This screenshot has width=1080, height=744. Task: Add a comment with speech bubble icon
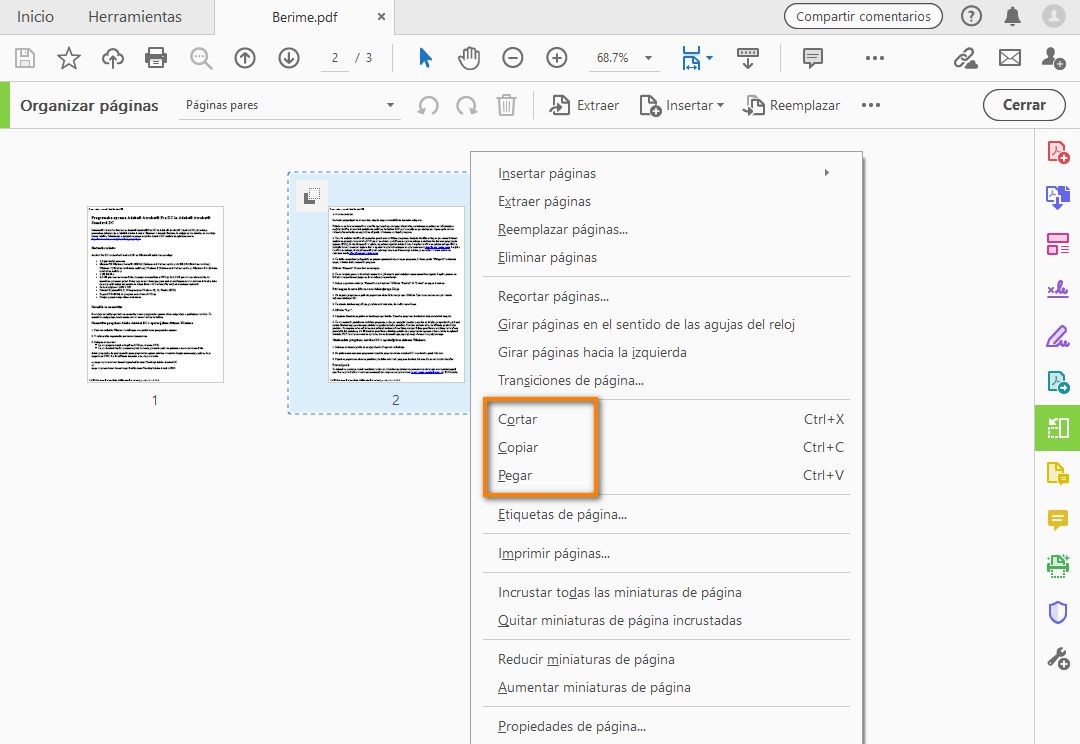pyautogui.click(x=813, y=58)
